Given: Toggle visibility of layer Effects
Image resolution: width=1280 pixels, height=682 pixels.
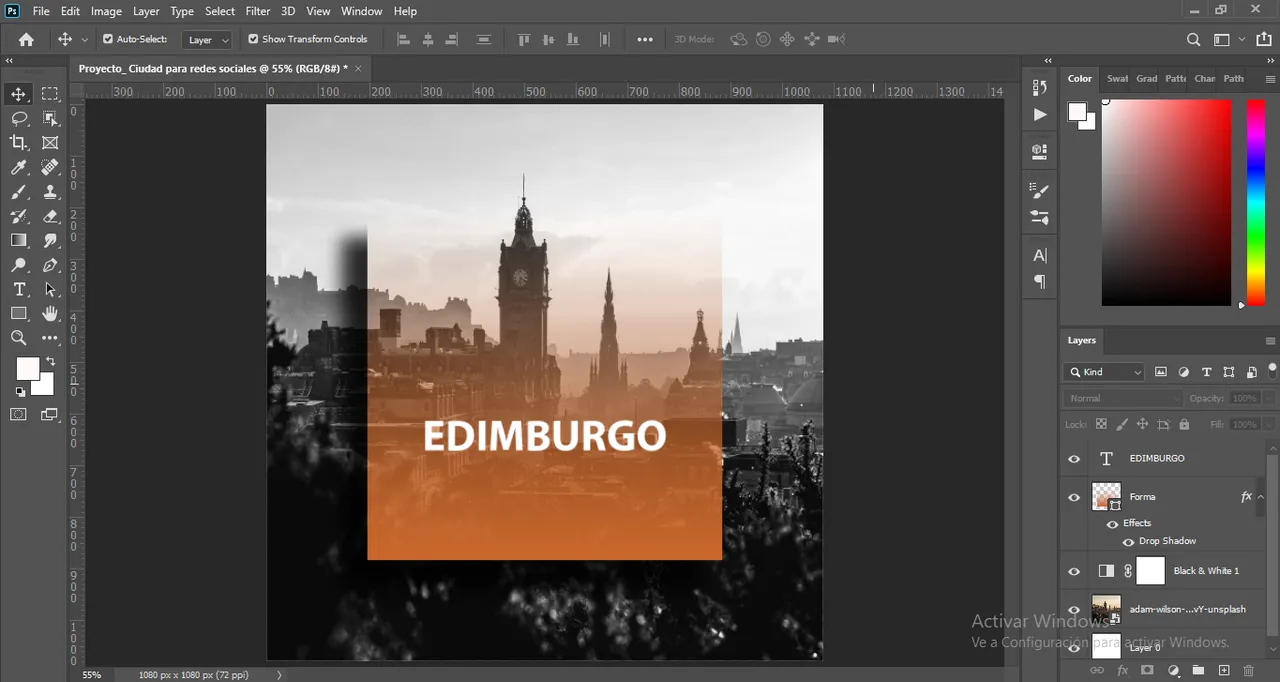Looking at the screenshot, I should coord(1112,523).
